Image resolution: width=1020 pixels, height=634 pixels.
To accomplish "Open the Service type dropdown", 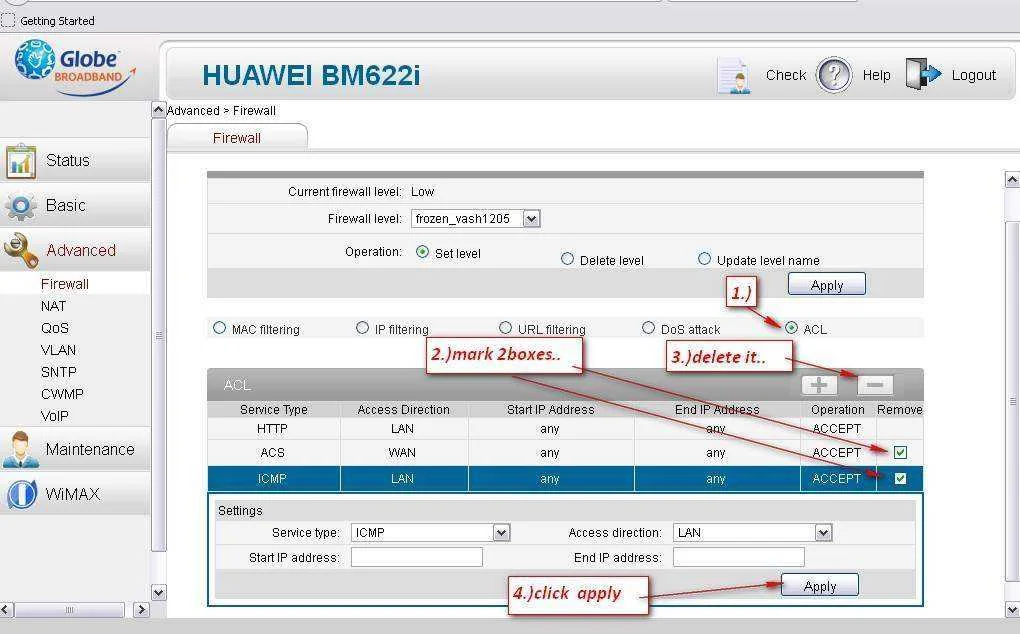I will (x=431, y=533).
